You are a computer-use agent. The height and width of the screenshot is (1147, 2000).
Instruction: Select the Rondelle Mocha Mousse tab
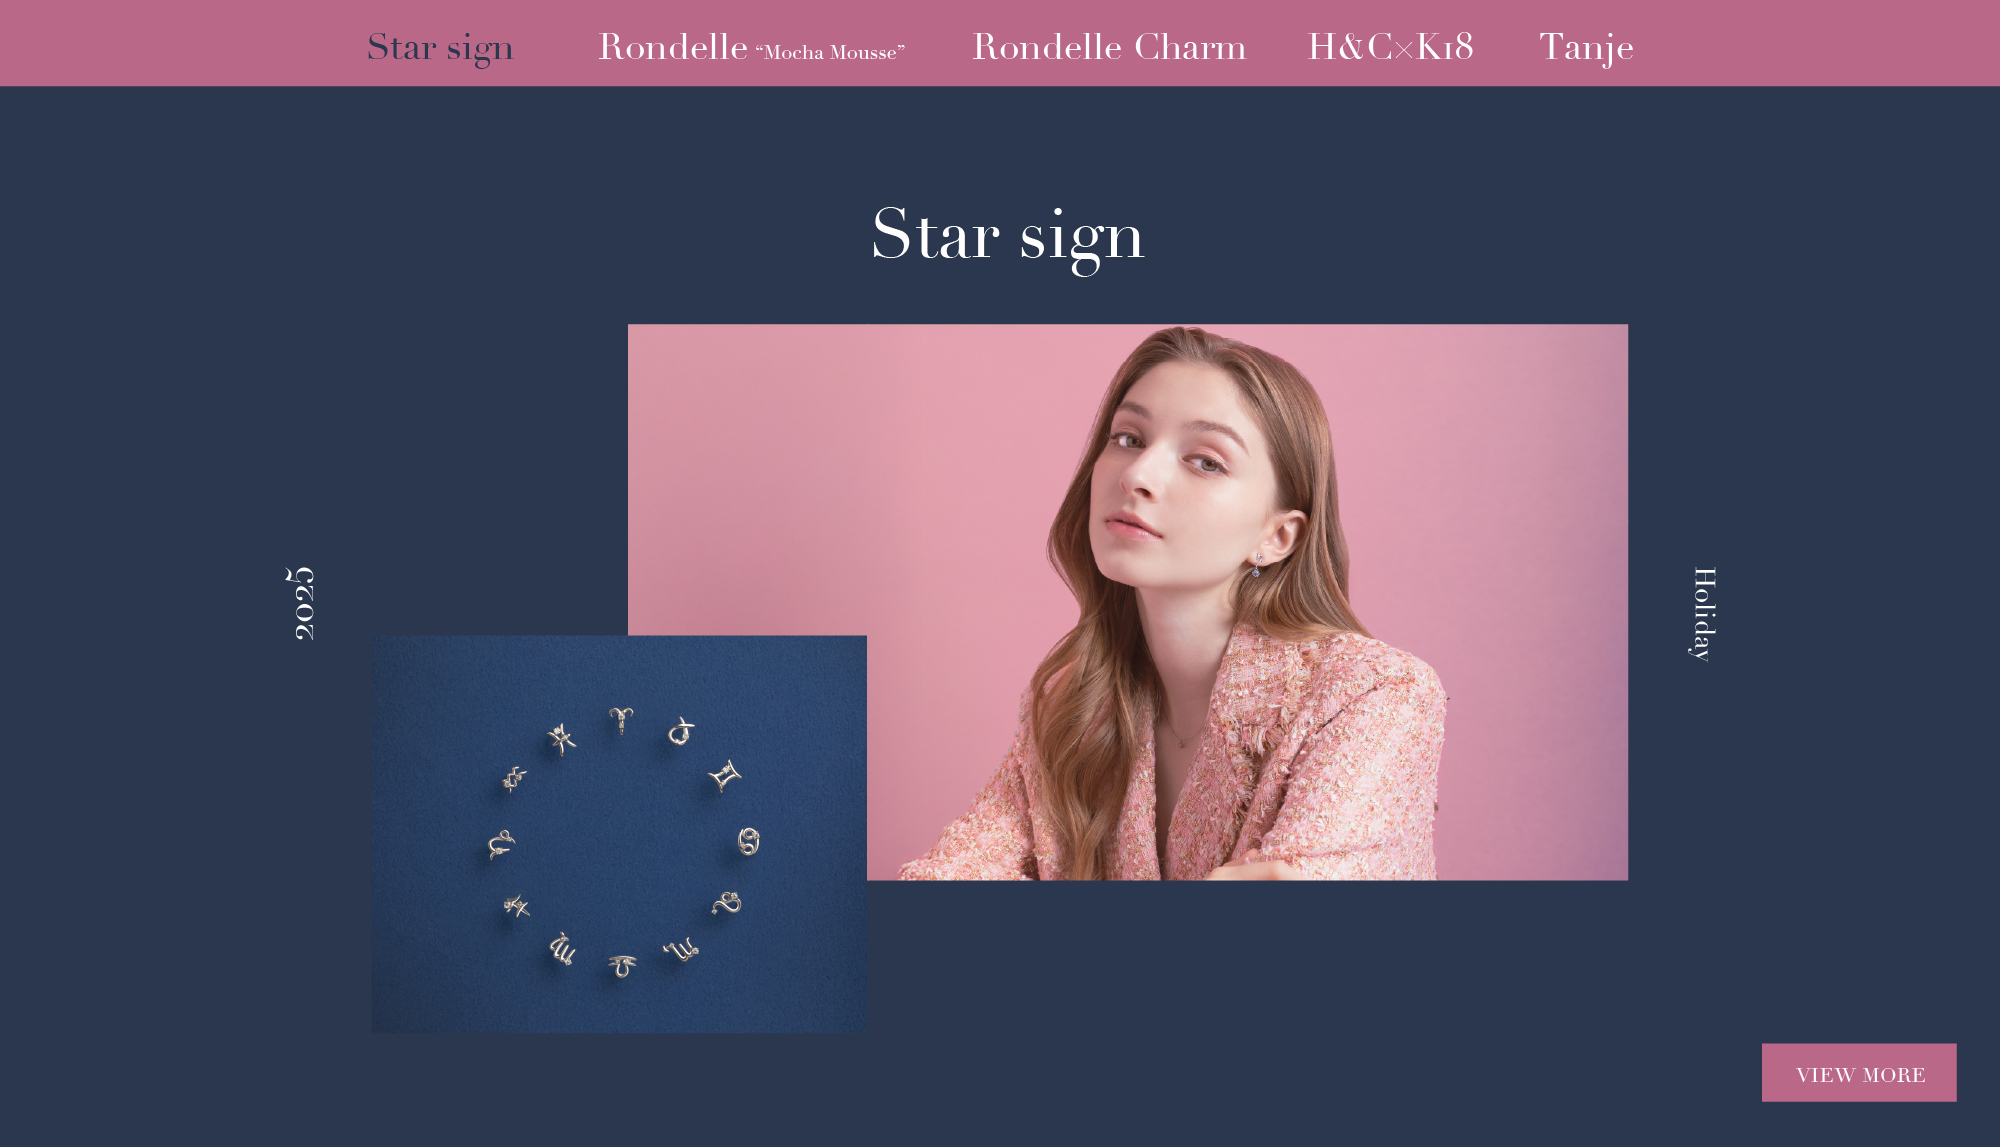751,47
